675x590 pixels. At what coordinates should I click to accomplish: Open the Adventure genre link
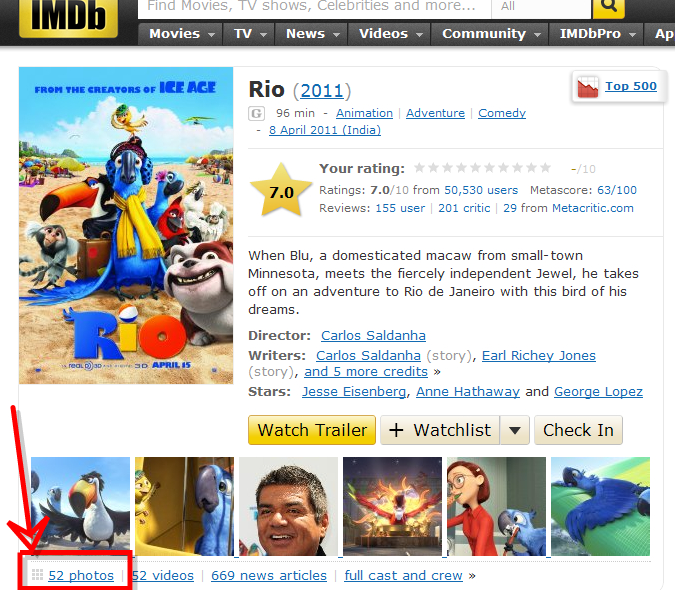click(435, 113)
